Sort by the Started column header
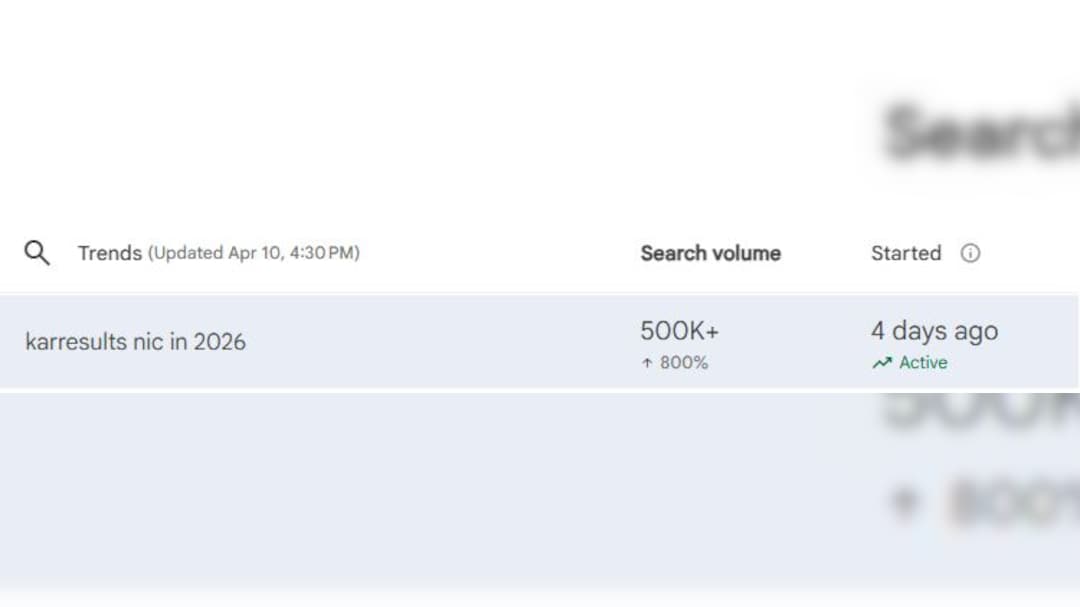 point(905,253)
